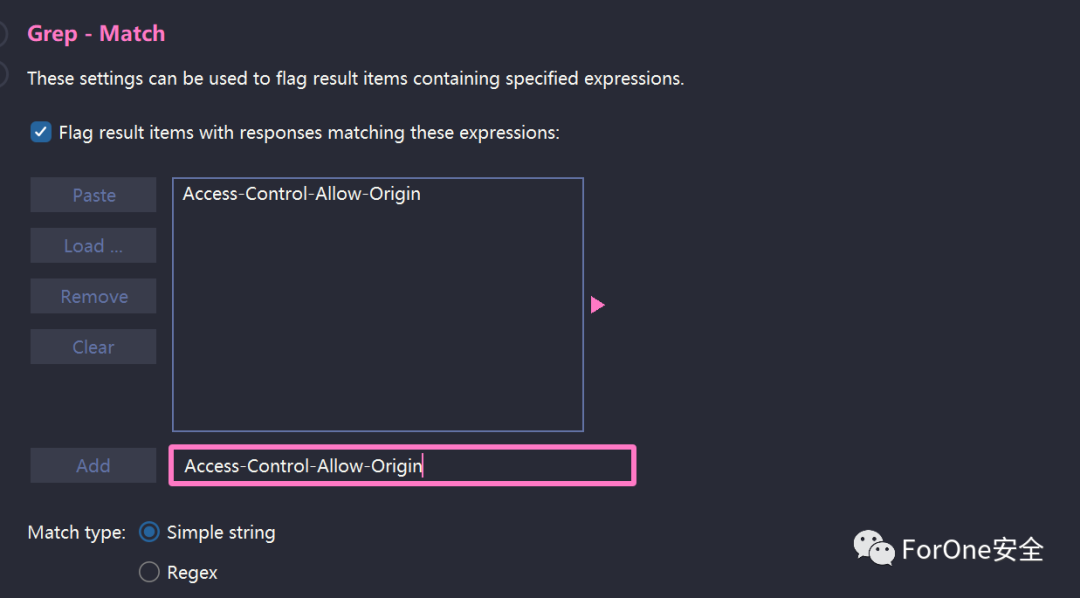This screenshot has width=1080, height=598.
Task: Click the Remove button
Action: coord(93,296)
